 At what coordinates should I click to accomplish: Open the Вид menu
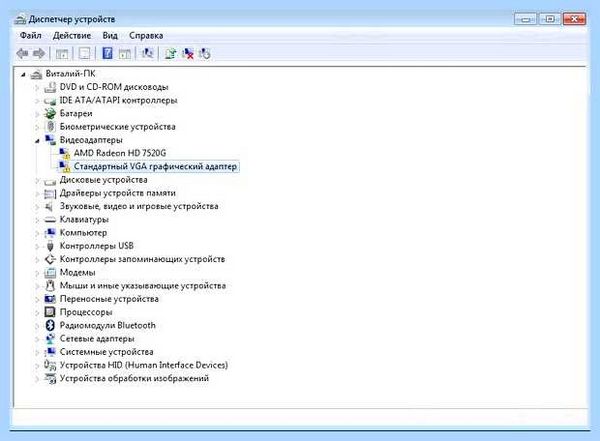point(110,36)
